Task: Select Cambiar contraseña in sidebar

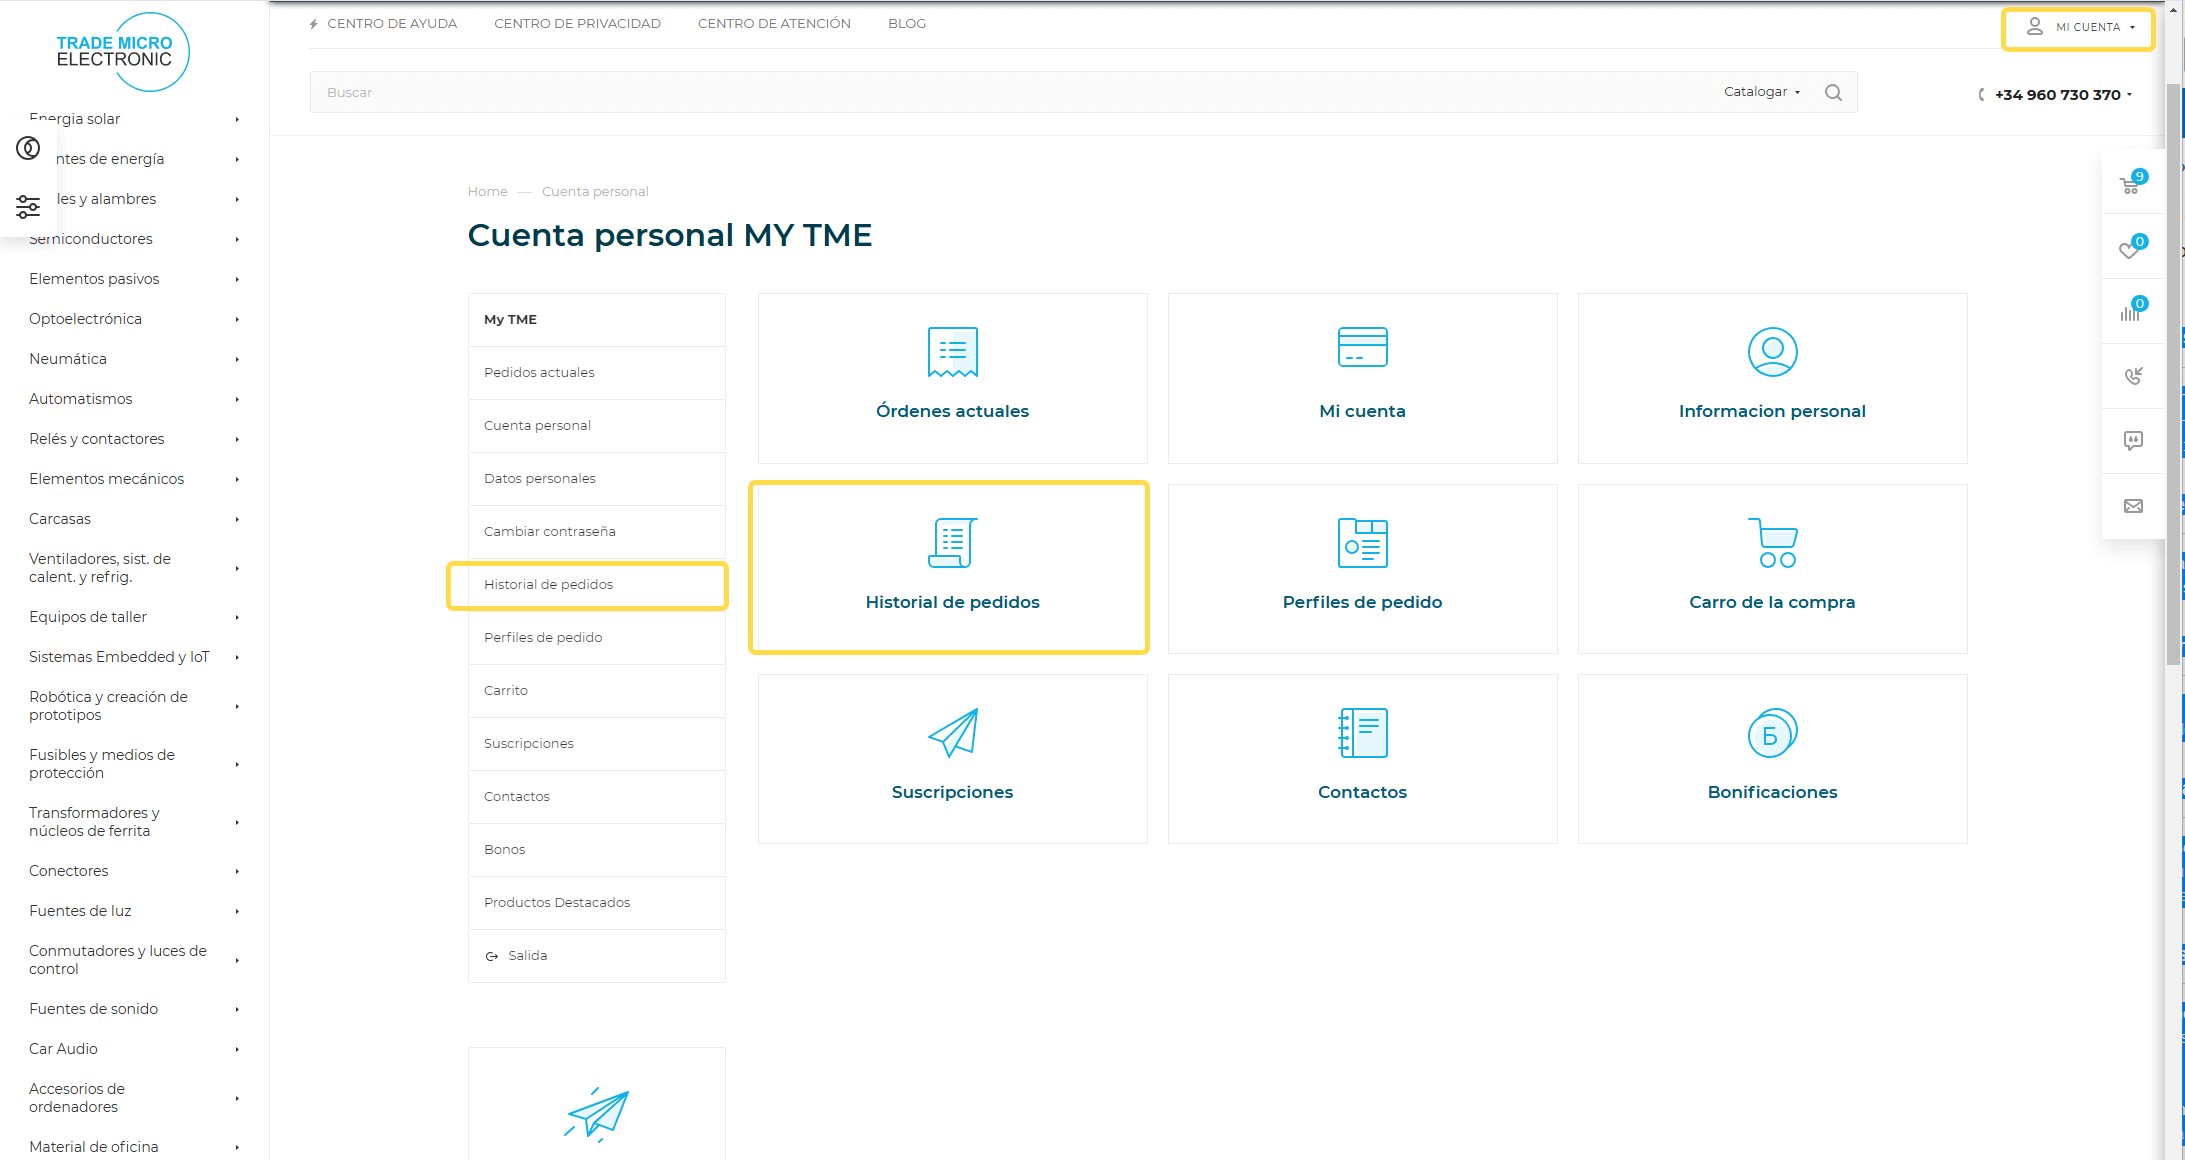Action: click(x=550, y=532)
